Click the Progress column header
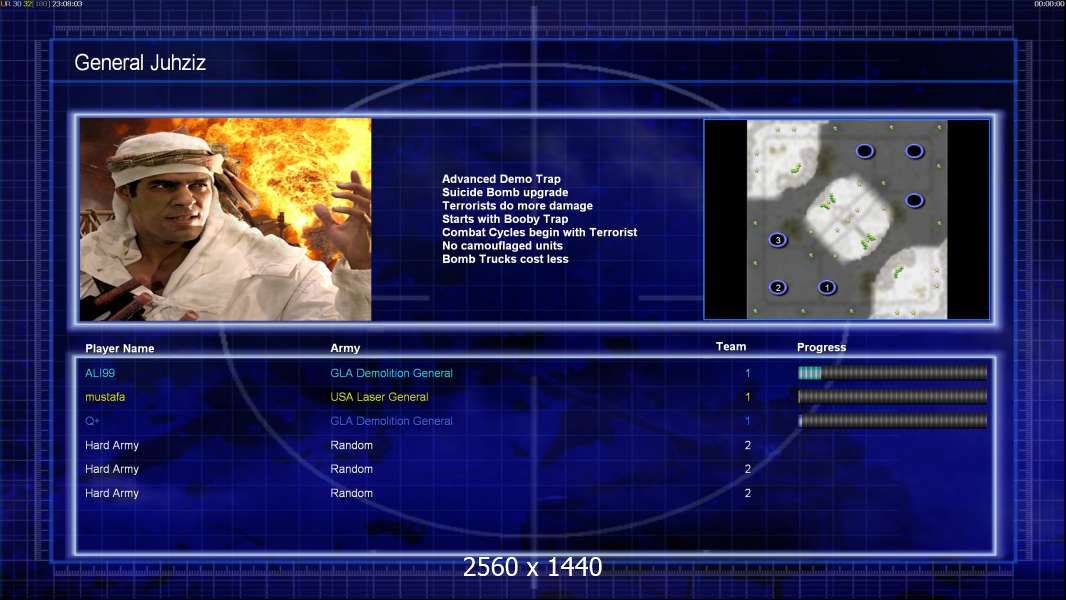Image resolution: width=1066 pixels, height=600 pixels. pos(821,348)
